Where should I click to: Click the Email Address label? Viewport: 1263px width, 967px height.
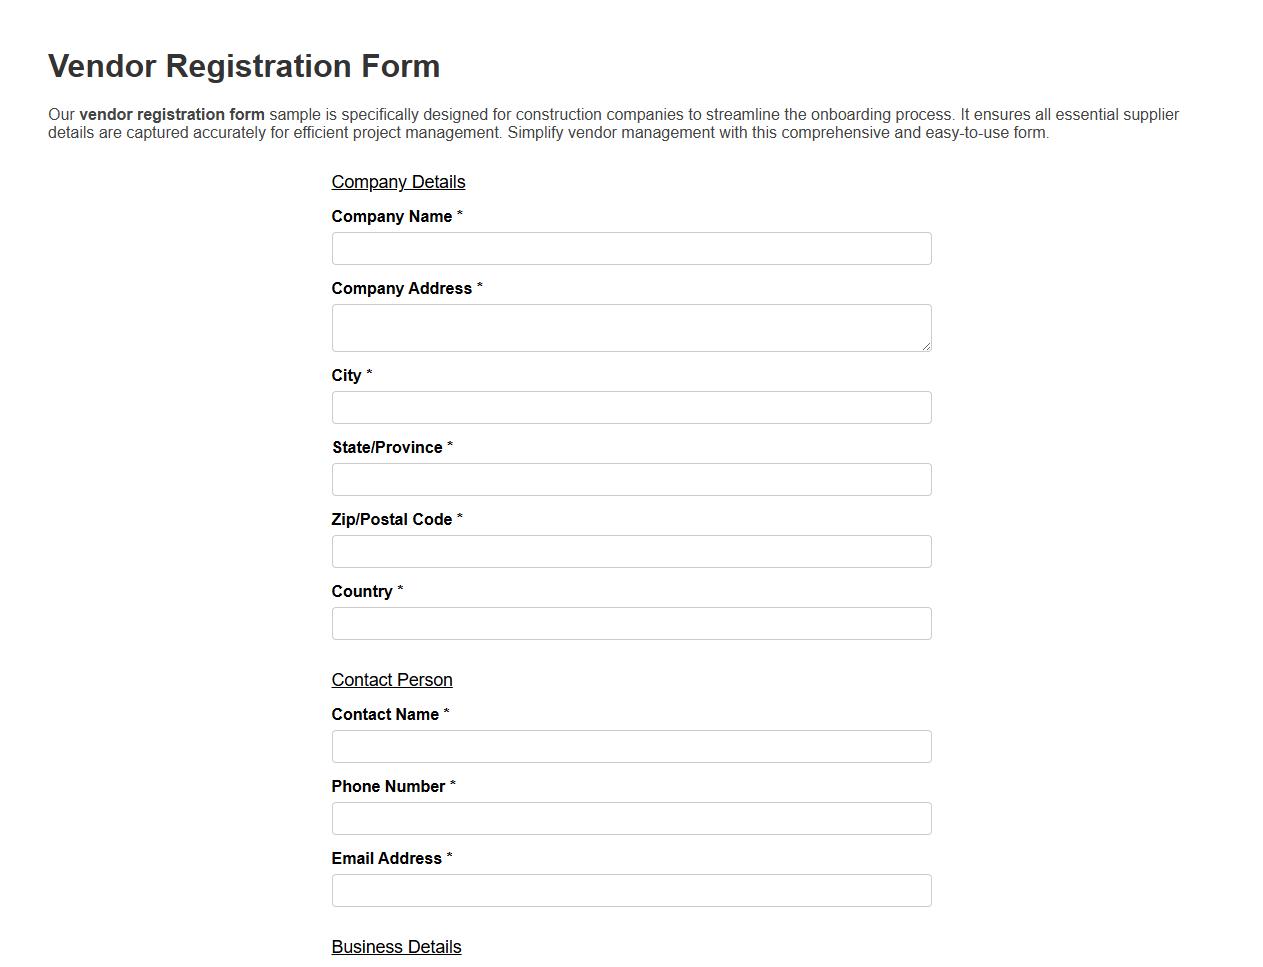pyautogui.click(x=387, y=858)
